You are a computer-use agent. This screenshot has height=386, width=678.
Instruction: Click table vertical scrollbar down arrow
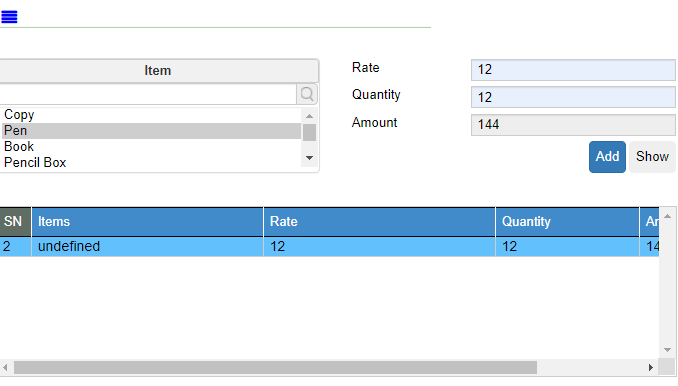(667, 350)
